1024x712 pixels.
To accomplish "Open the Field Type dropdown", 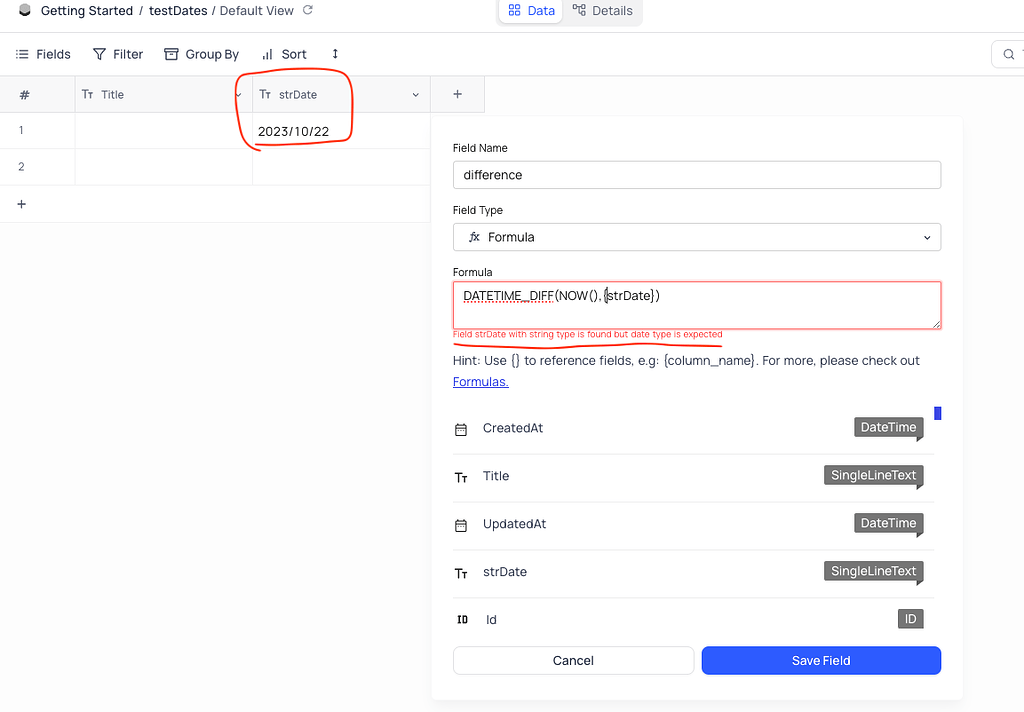I will click(x=697, y=237).
